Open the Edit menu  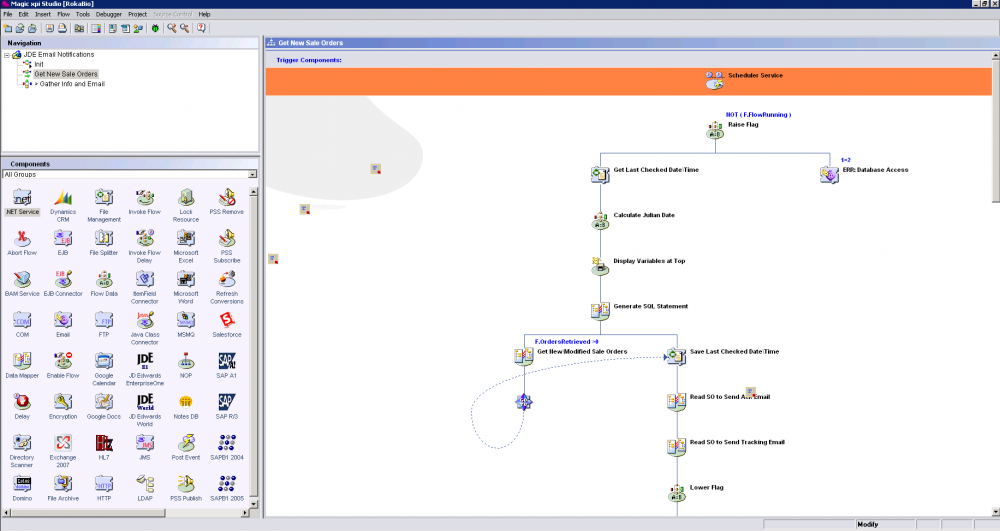[24, 14]
